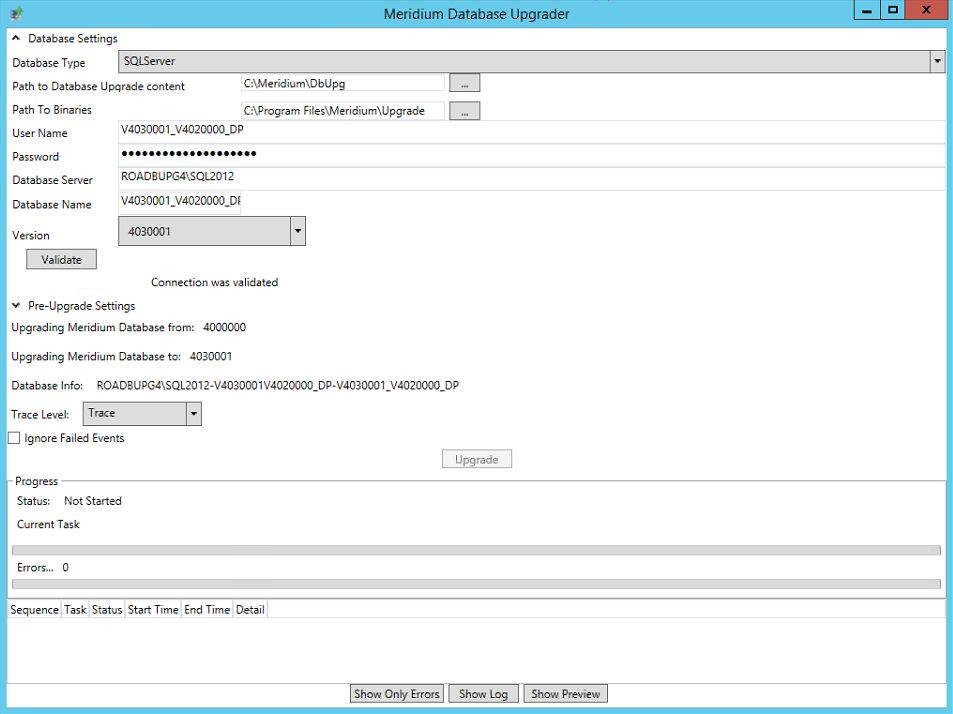953x714 pixels.
Task: Click the Upgrade button
Action: click(476, 459)
